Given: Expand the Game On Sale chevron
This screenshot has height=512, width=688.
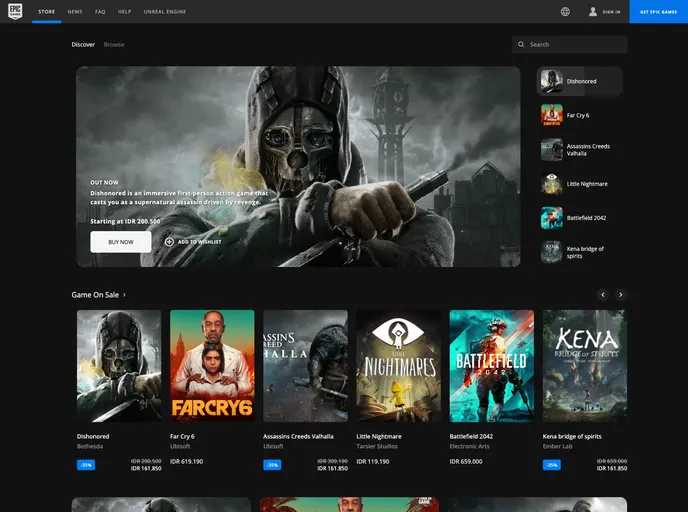Looking at the screenshot, I should (x=124, y=295).
